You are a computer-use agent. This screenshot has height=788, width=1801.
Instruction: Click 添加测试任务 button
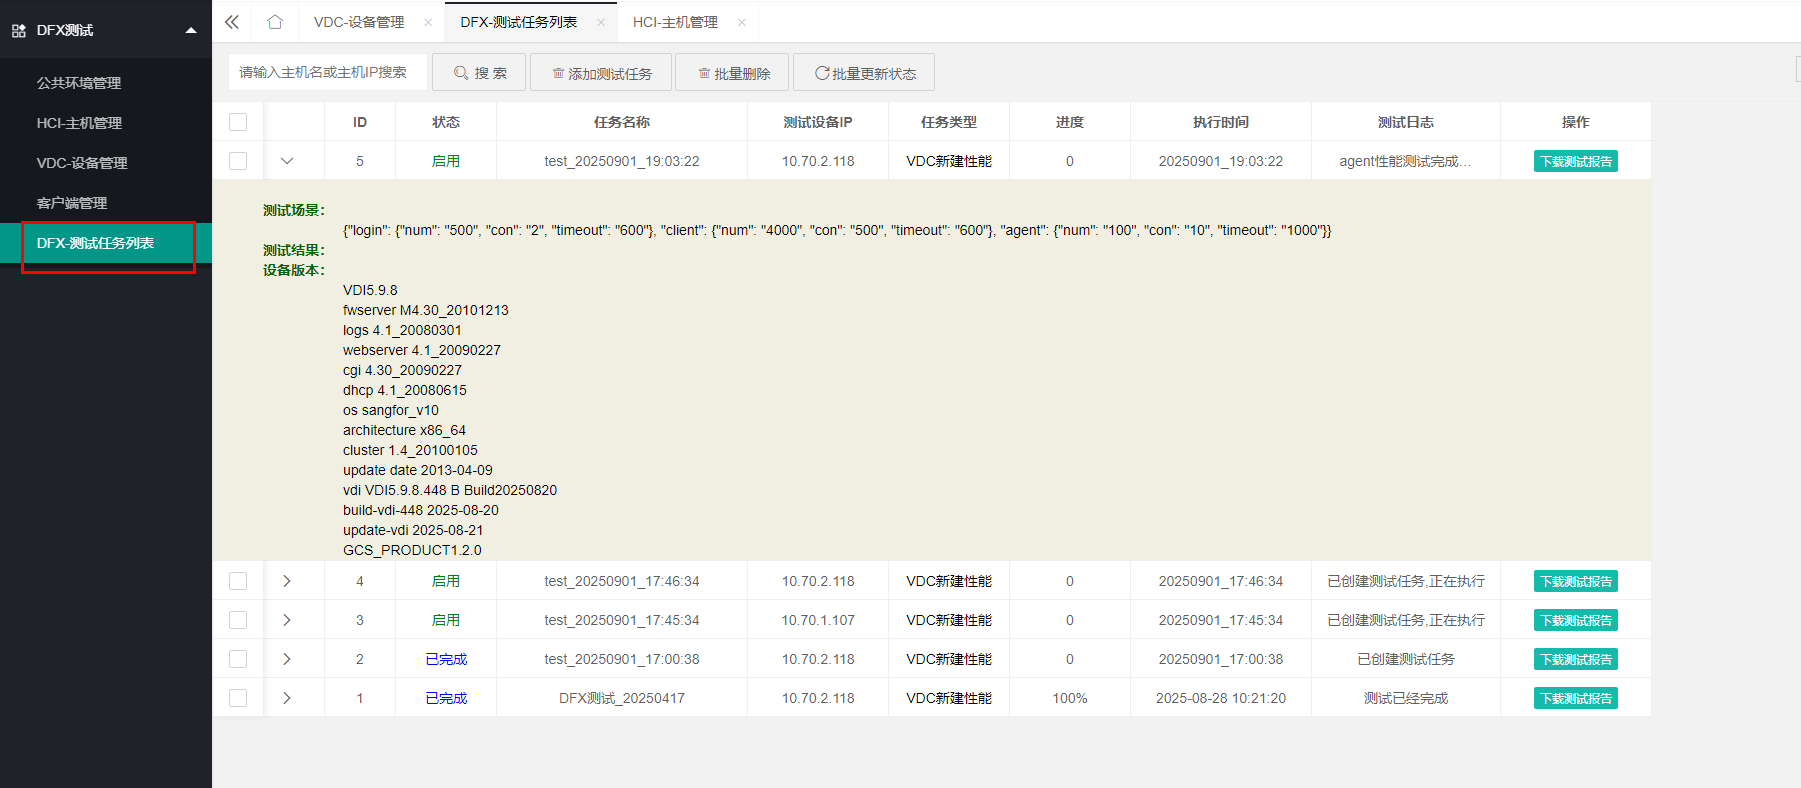(602, 73)
